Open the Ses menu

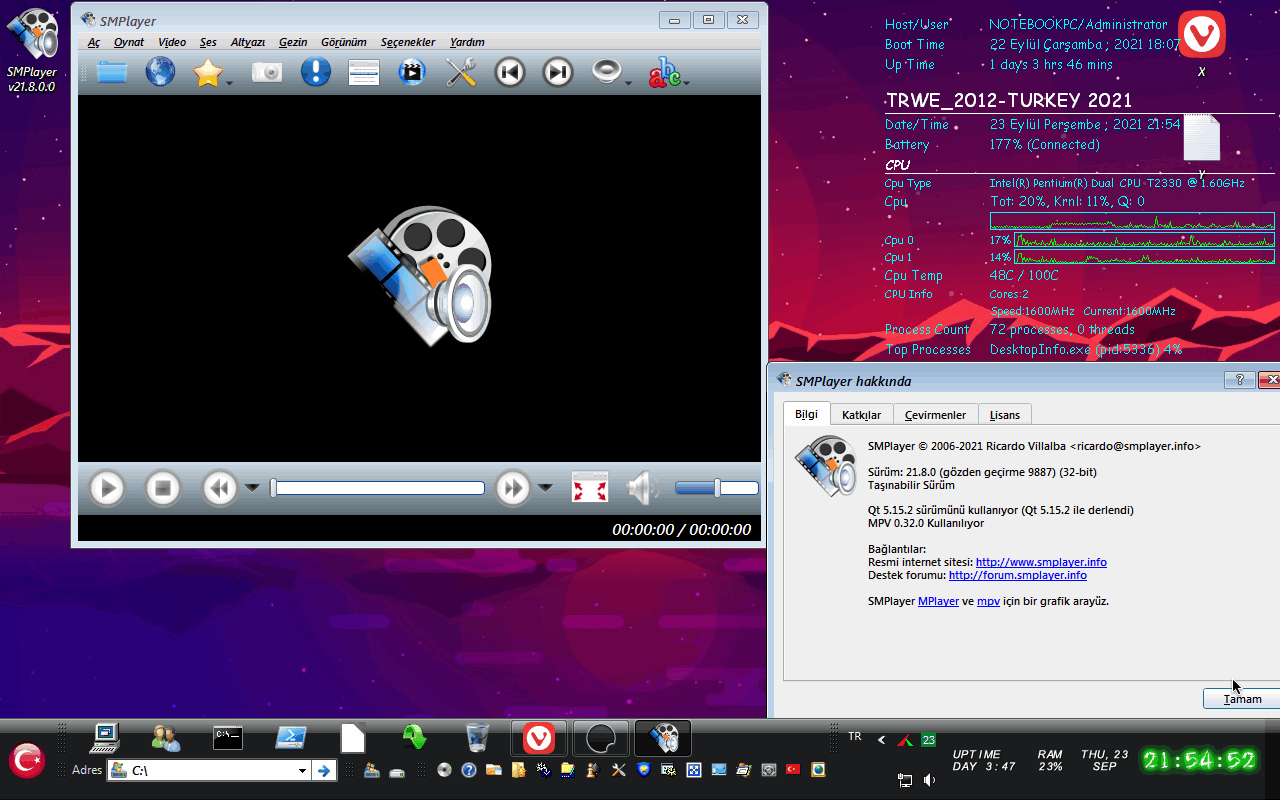(208, 42)
